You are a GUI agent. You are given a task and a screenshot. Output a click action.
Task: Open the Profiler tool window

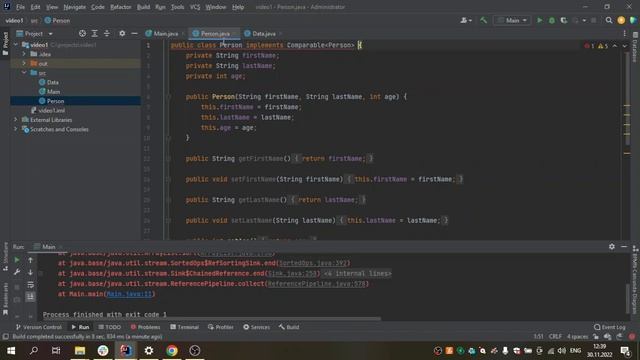pos(221,327)
